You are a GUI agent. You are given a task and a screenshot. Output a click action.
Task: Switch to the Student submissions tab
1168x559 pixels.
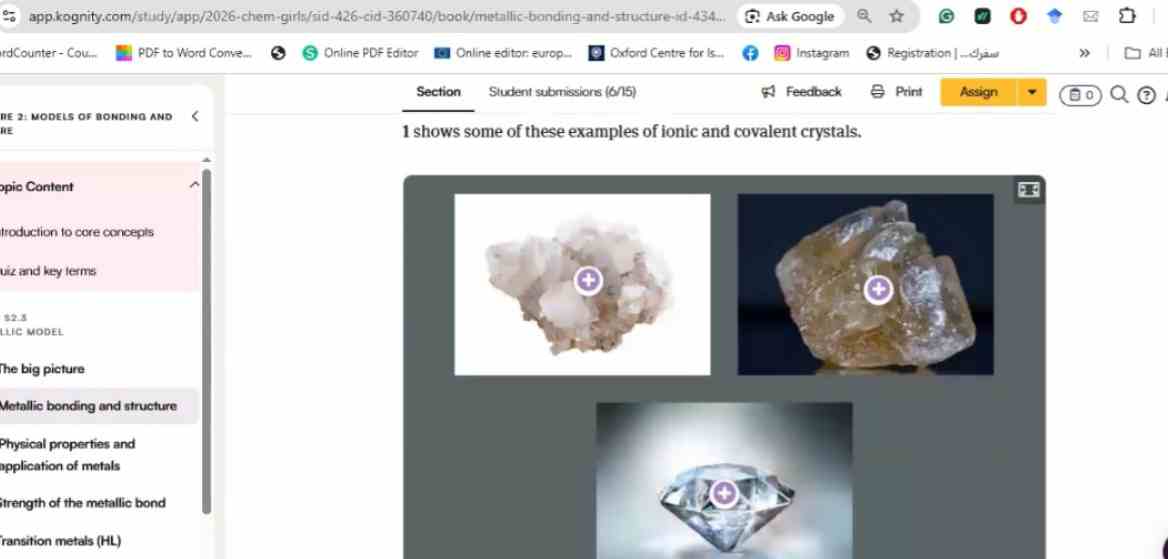pyautogui.click(x=562, y=92)
